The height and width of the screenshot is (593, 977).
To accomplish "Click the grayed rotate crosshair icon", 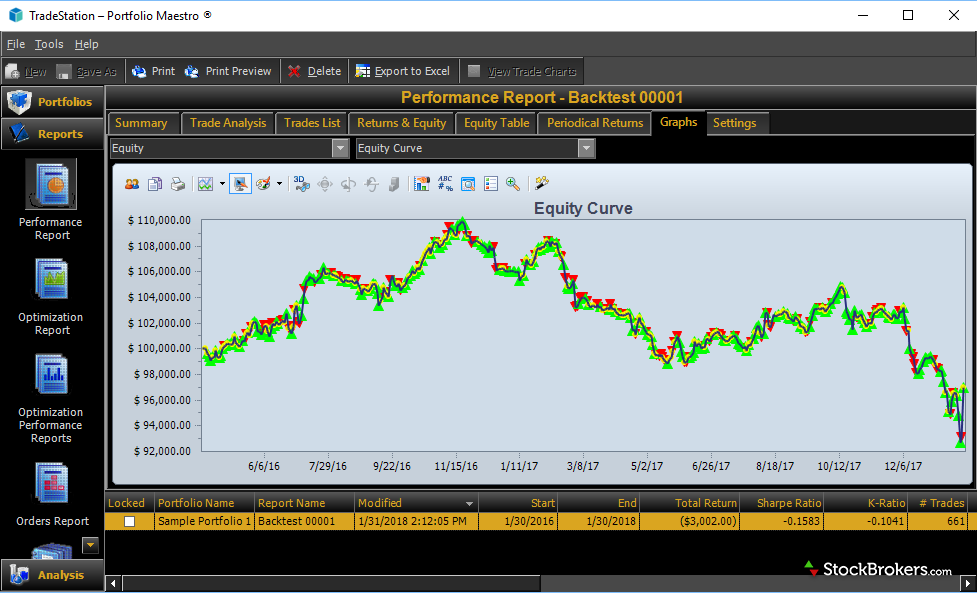I will [x=325, y=184].
